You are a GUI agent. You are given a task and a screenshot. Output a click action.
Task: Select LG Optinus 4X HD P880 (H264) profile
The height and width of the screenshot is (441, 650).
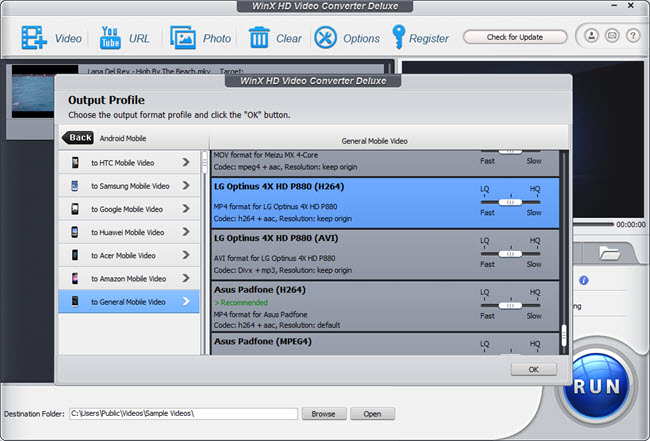tap(385, 203)
